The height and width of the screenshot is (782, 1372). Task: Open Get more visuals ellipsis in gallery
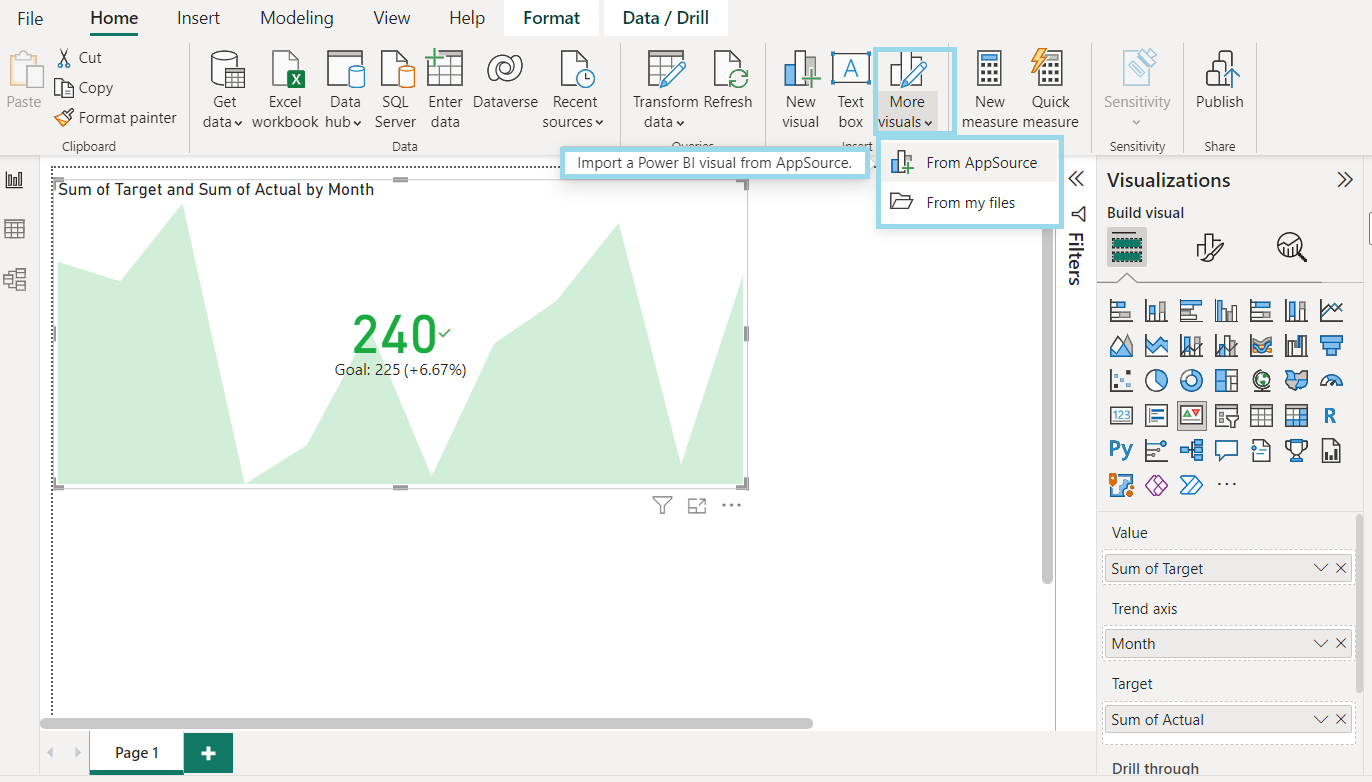coord(1227,485)
